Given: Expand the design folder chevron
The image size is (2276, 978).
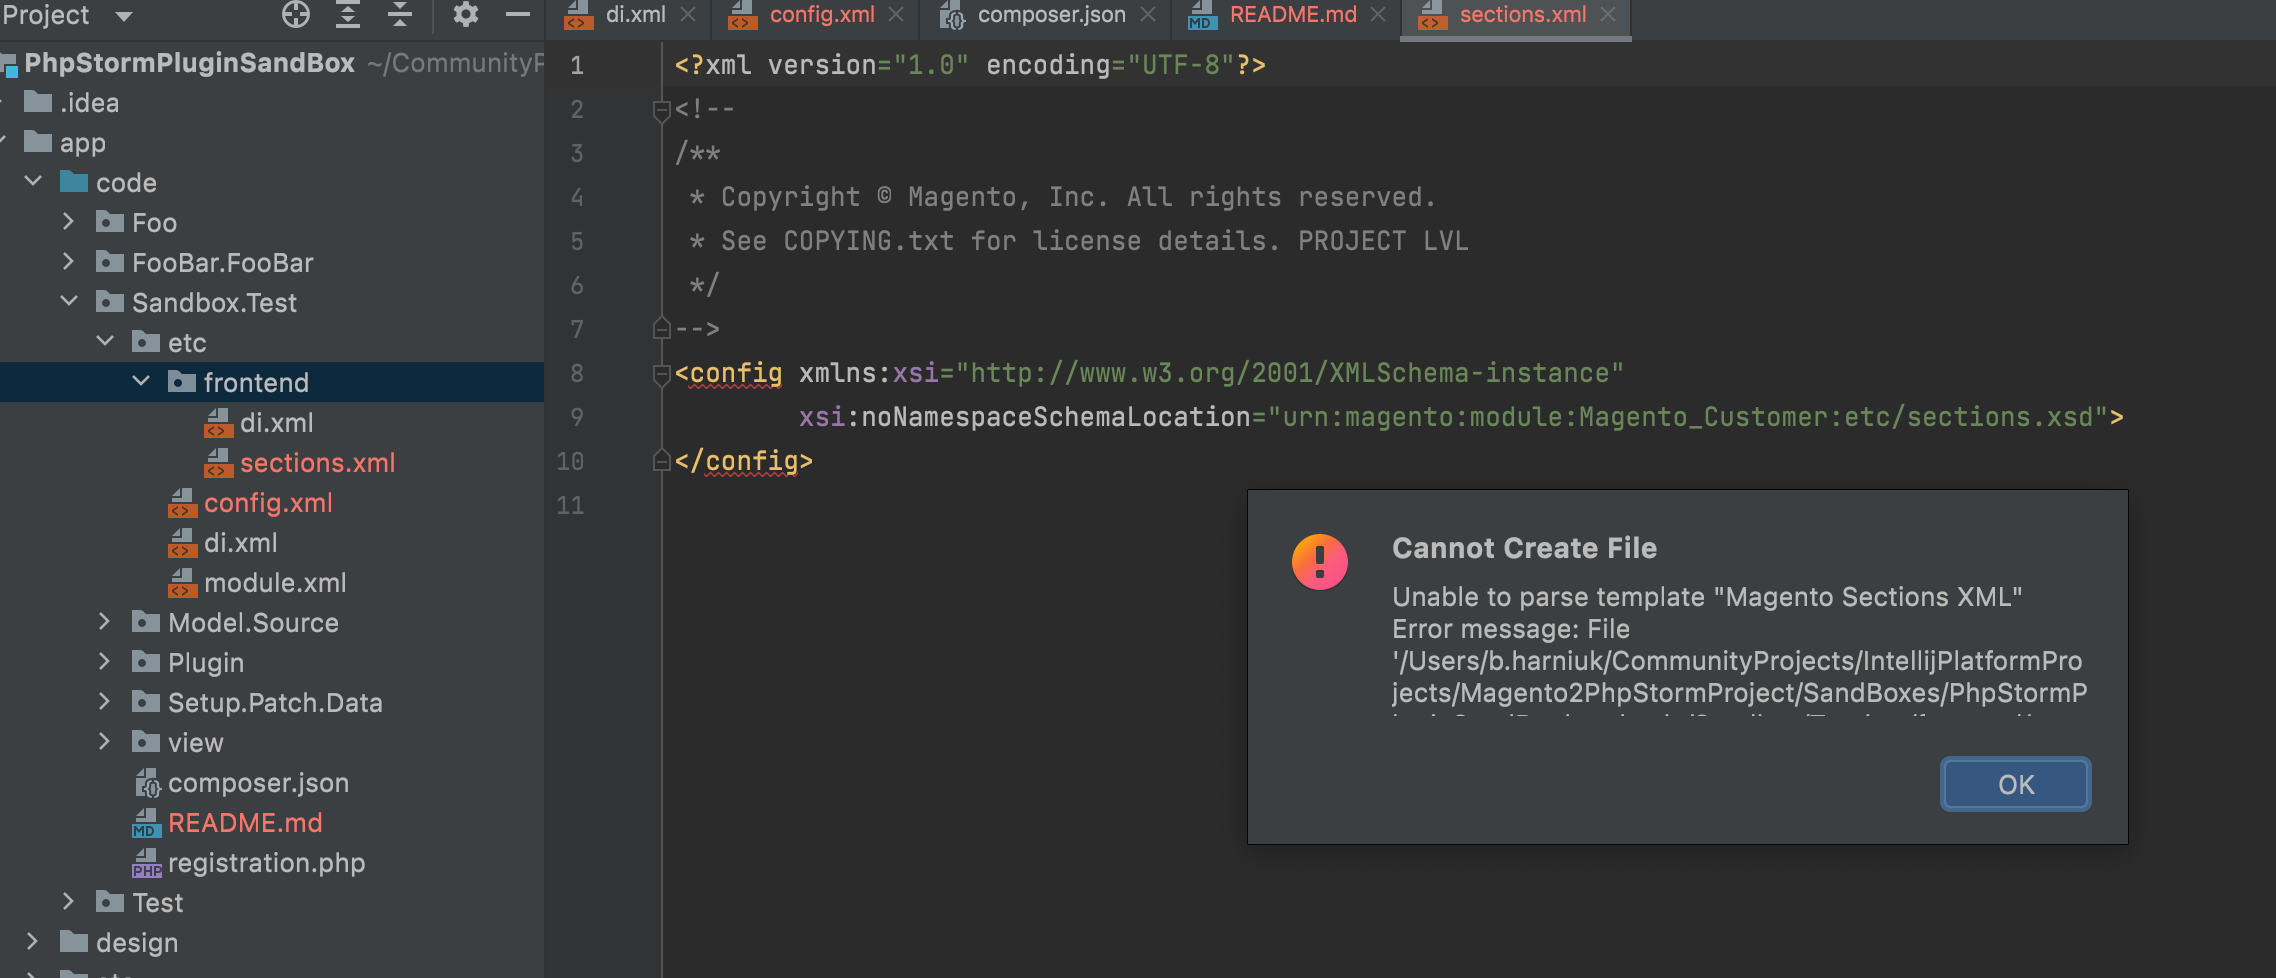Looking at the screenshot, I should 32,941.
